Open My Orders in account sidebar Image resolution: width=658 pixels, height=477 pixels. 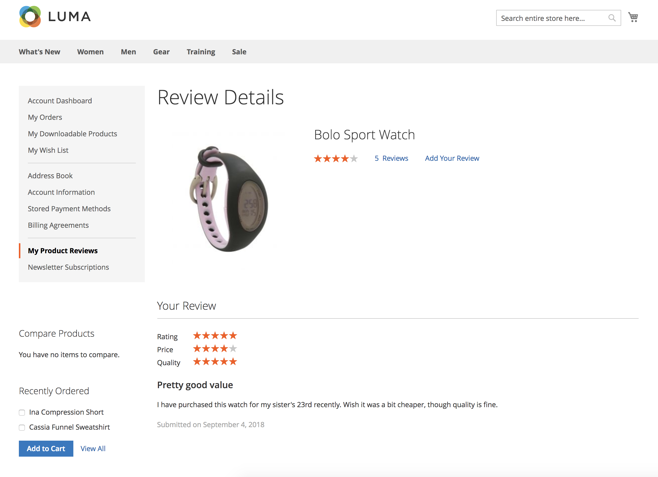click(x=45, y=117)
